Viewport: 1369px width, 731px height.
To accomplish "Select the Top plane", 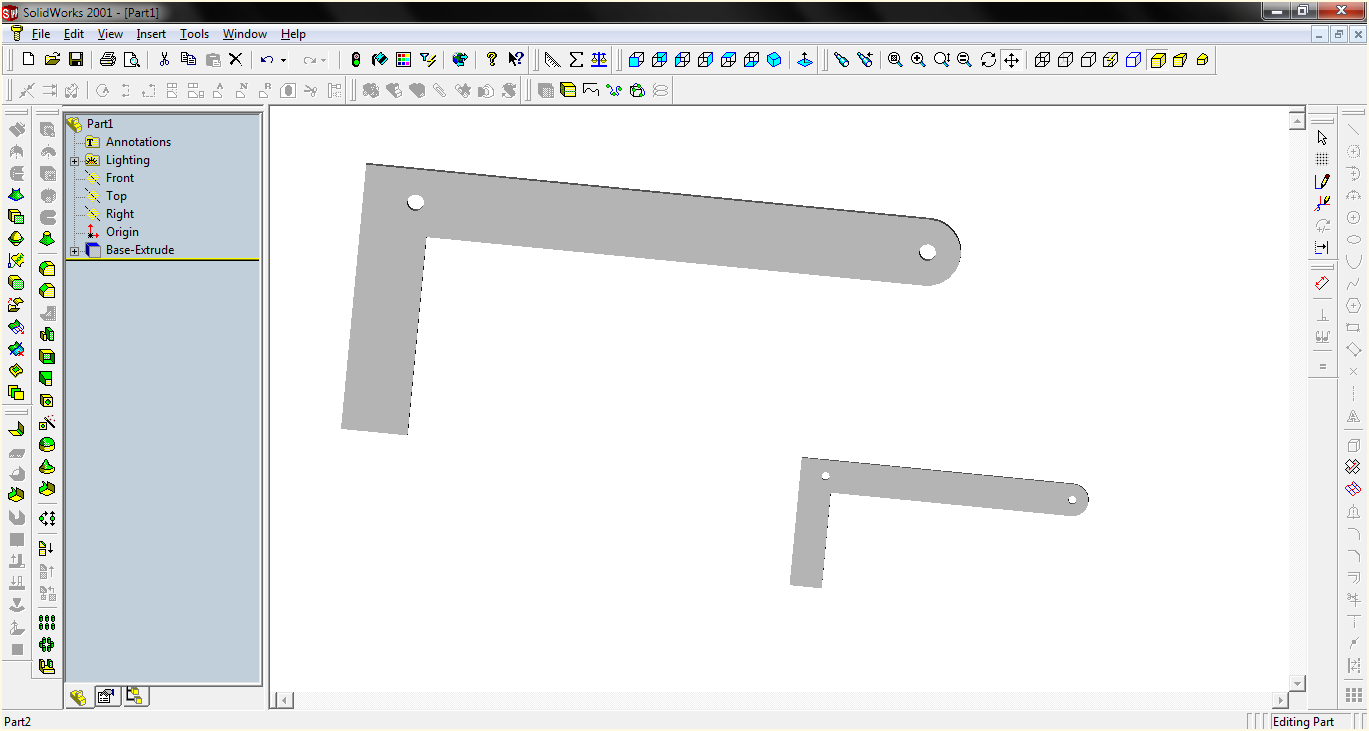I will 116,196.
